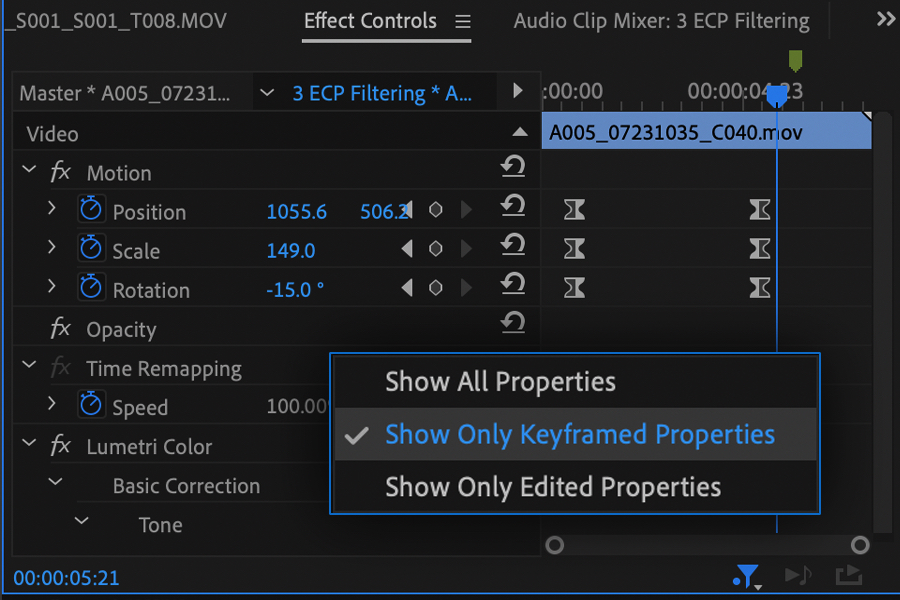Collapse the Basic Correction section
This screenshot has height=600, width=900.
point(55,484)
